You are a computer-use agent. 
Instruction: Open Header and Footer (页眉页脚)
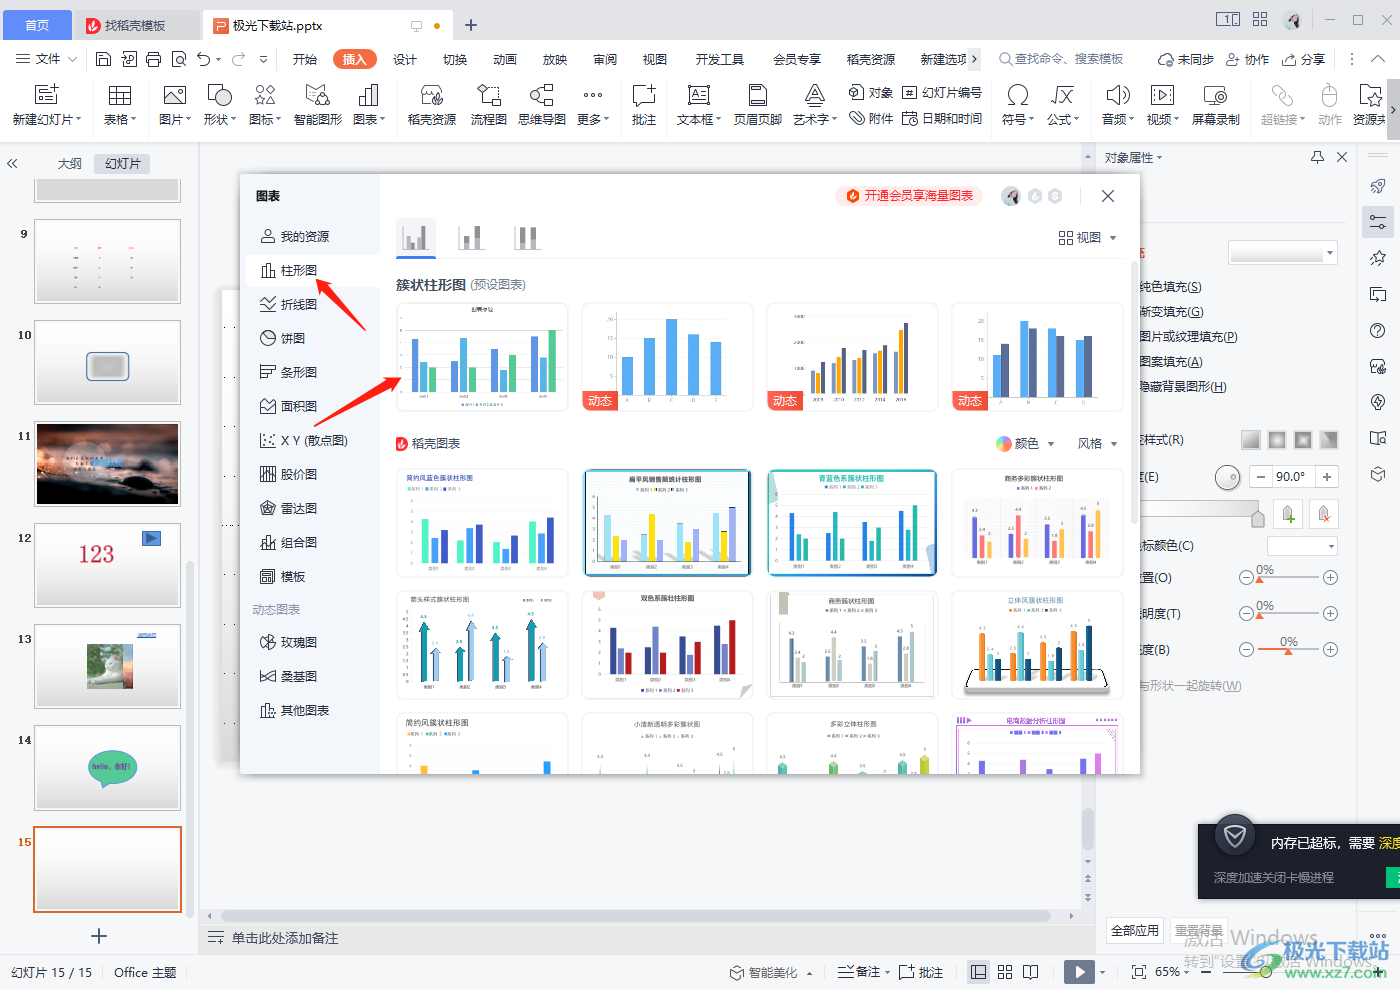[x=758, y=105]
